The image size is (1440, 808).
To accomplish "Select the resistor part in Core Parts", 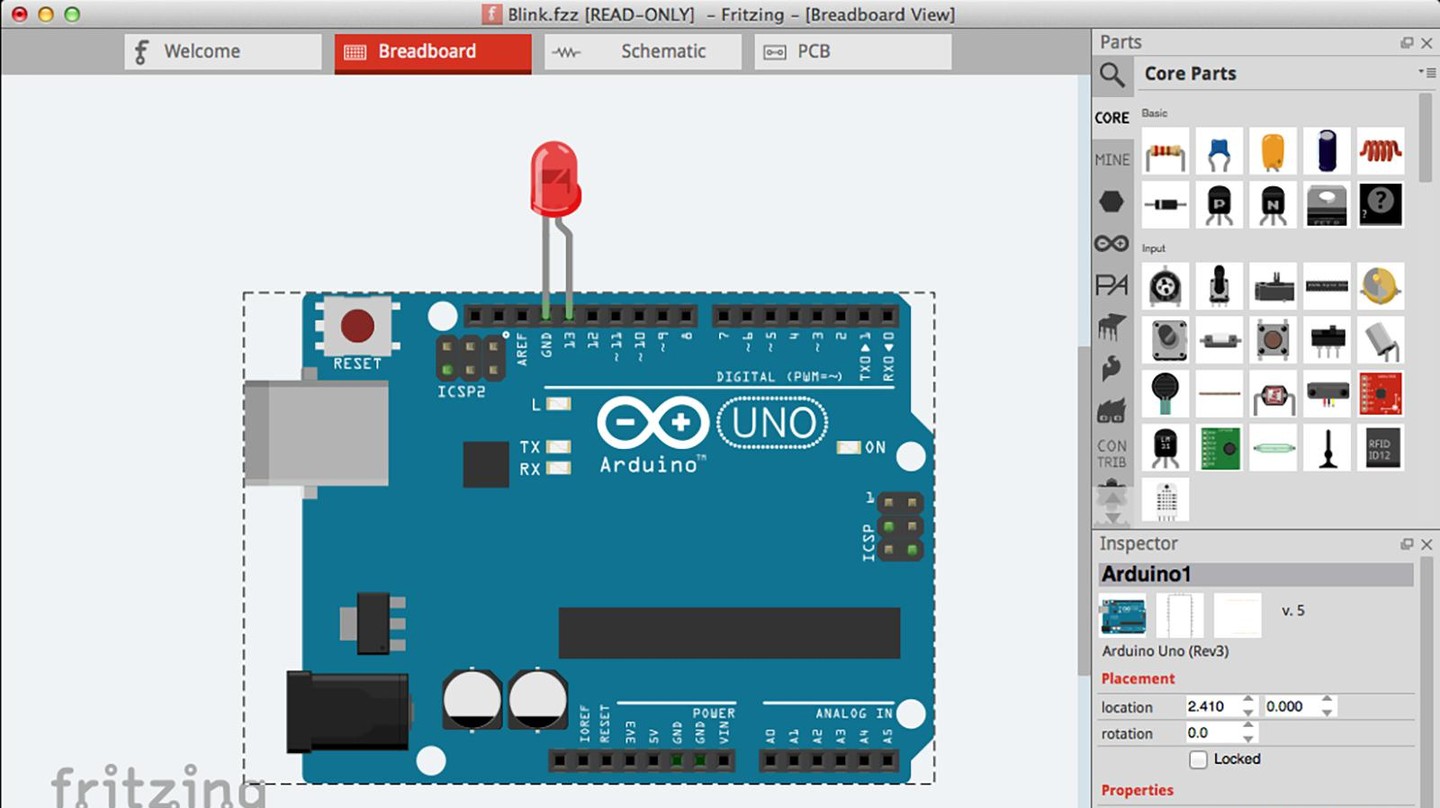I will 1165,151.
